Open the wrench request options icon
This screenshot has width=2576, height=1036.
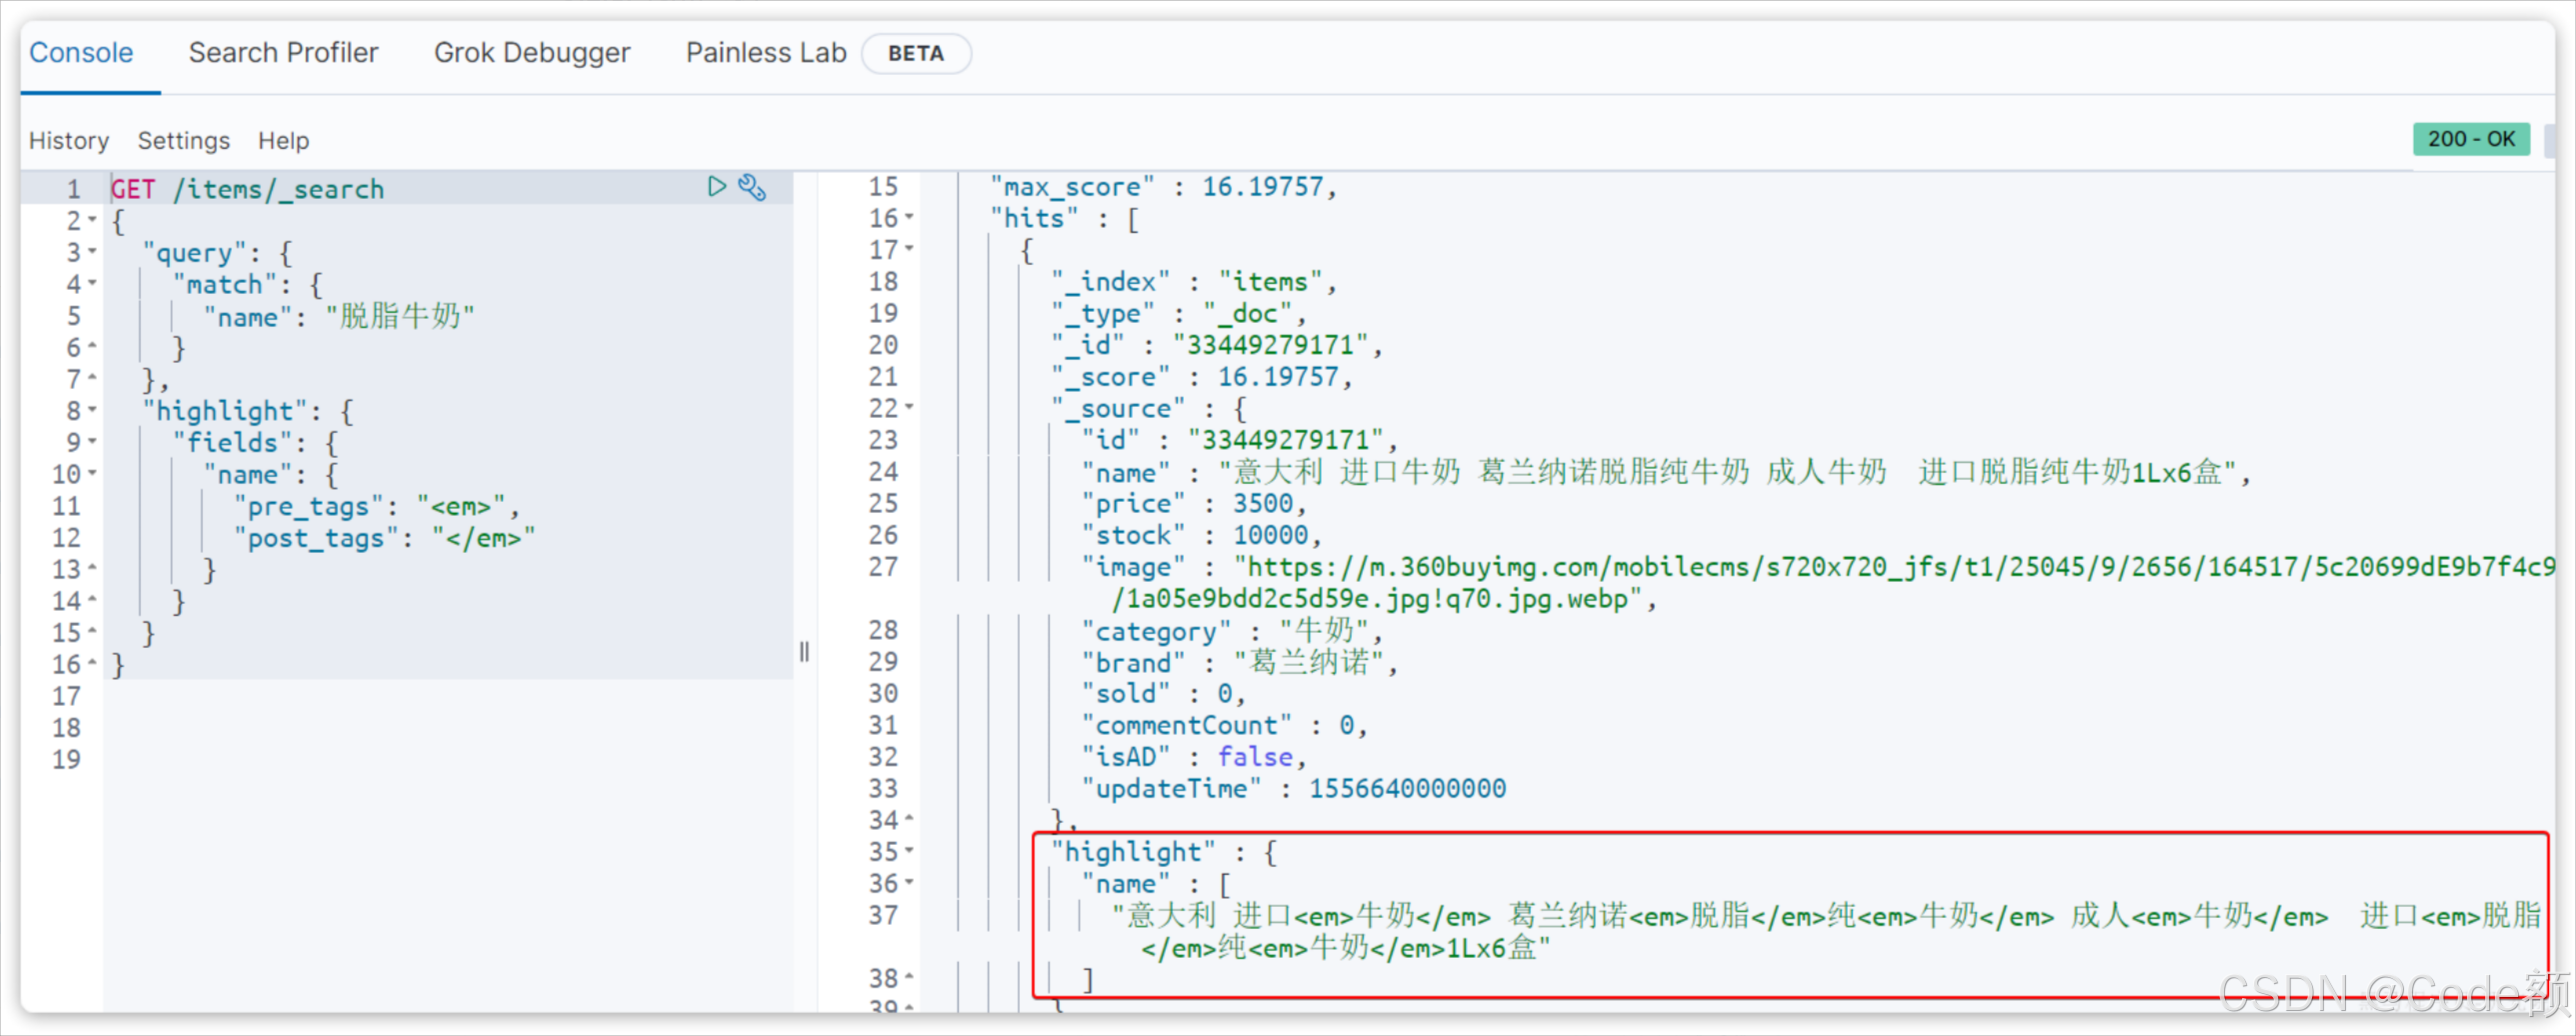(x=752, y=187)
